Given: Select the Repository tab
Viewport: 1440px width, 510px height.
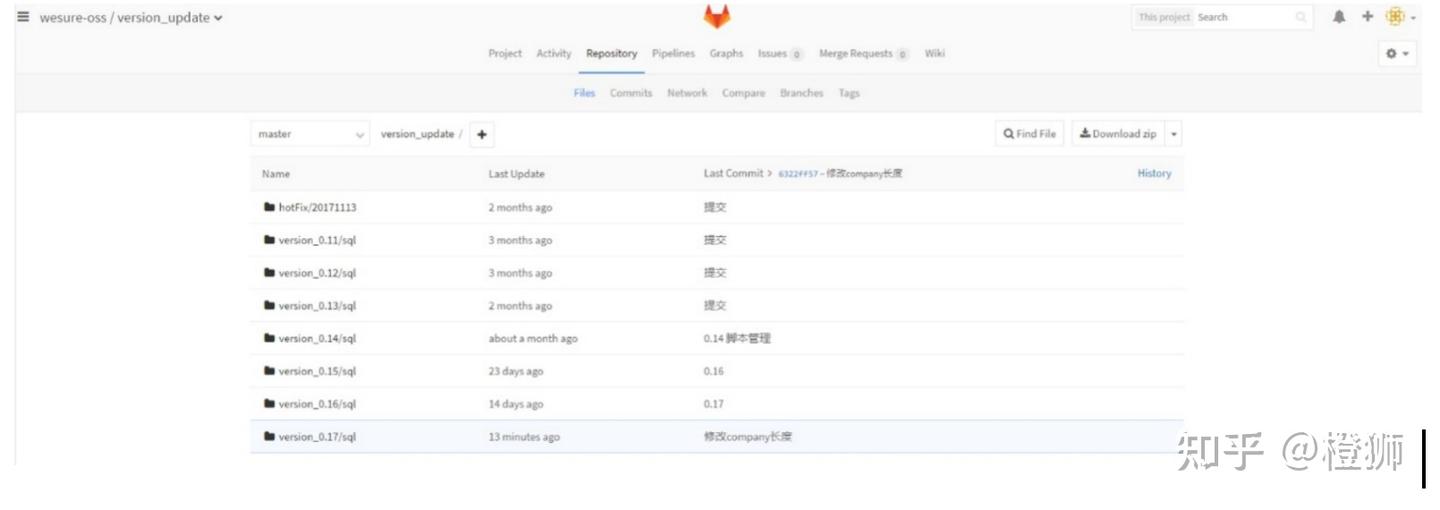Looking at the screenshot, I should coord(612,54).
